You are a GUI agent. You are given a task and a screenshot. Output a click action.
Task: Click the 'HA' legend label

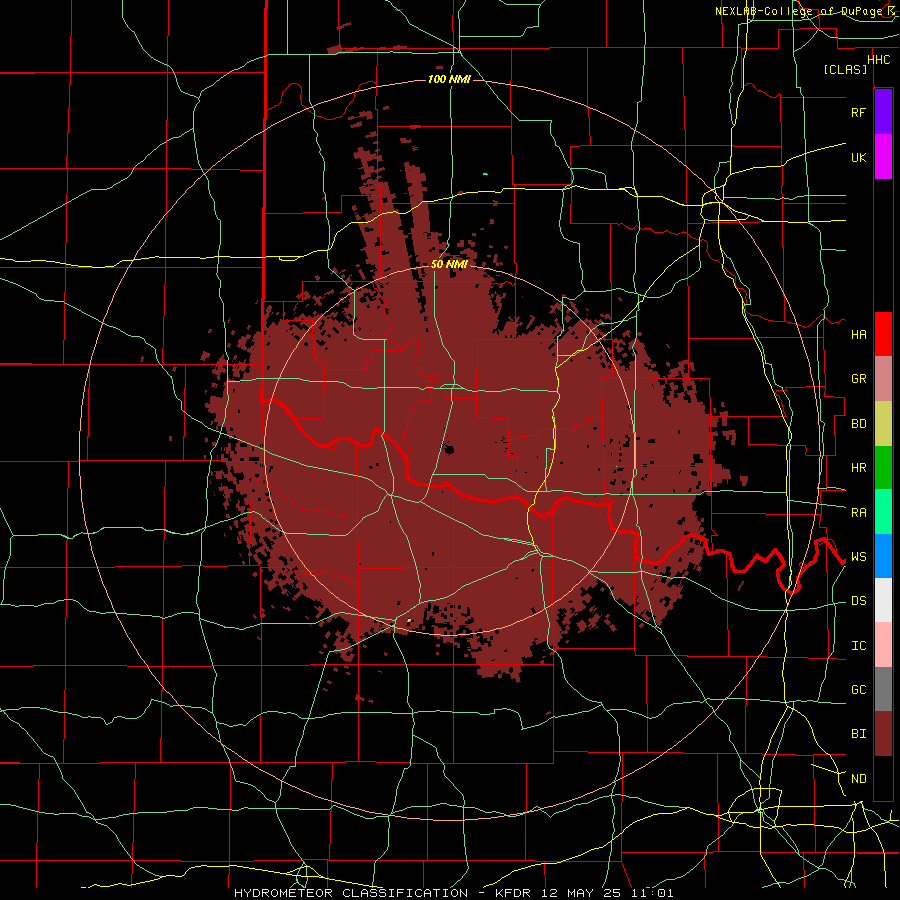coord(858,334)
